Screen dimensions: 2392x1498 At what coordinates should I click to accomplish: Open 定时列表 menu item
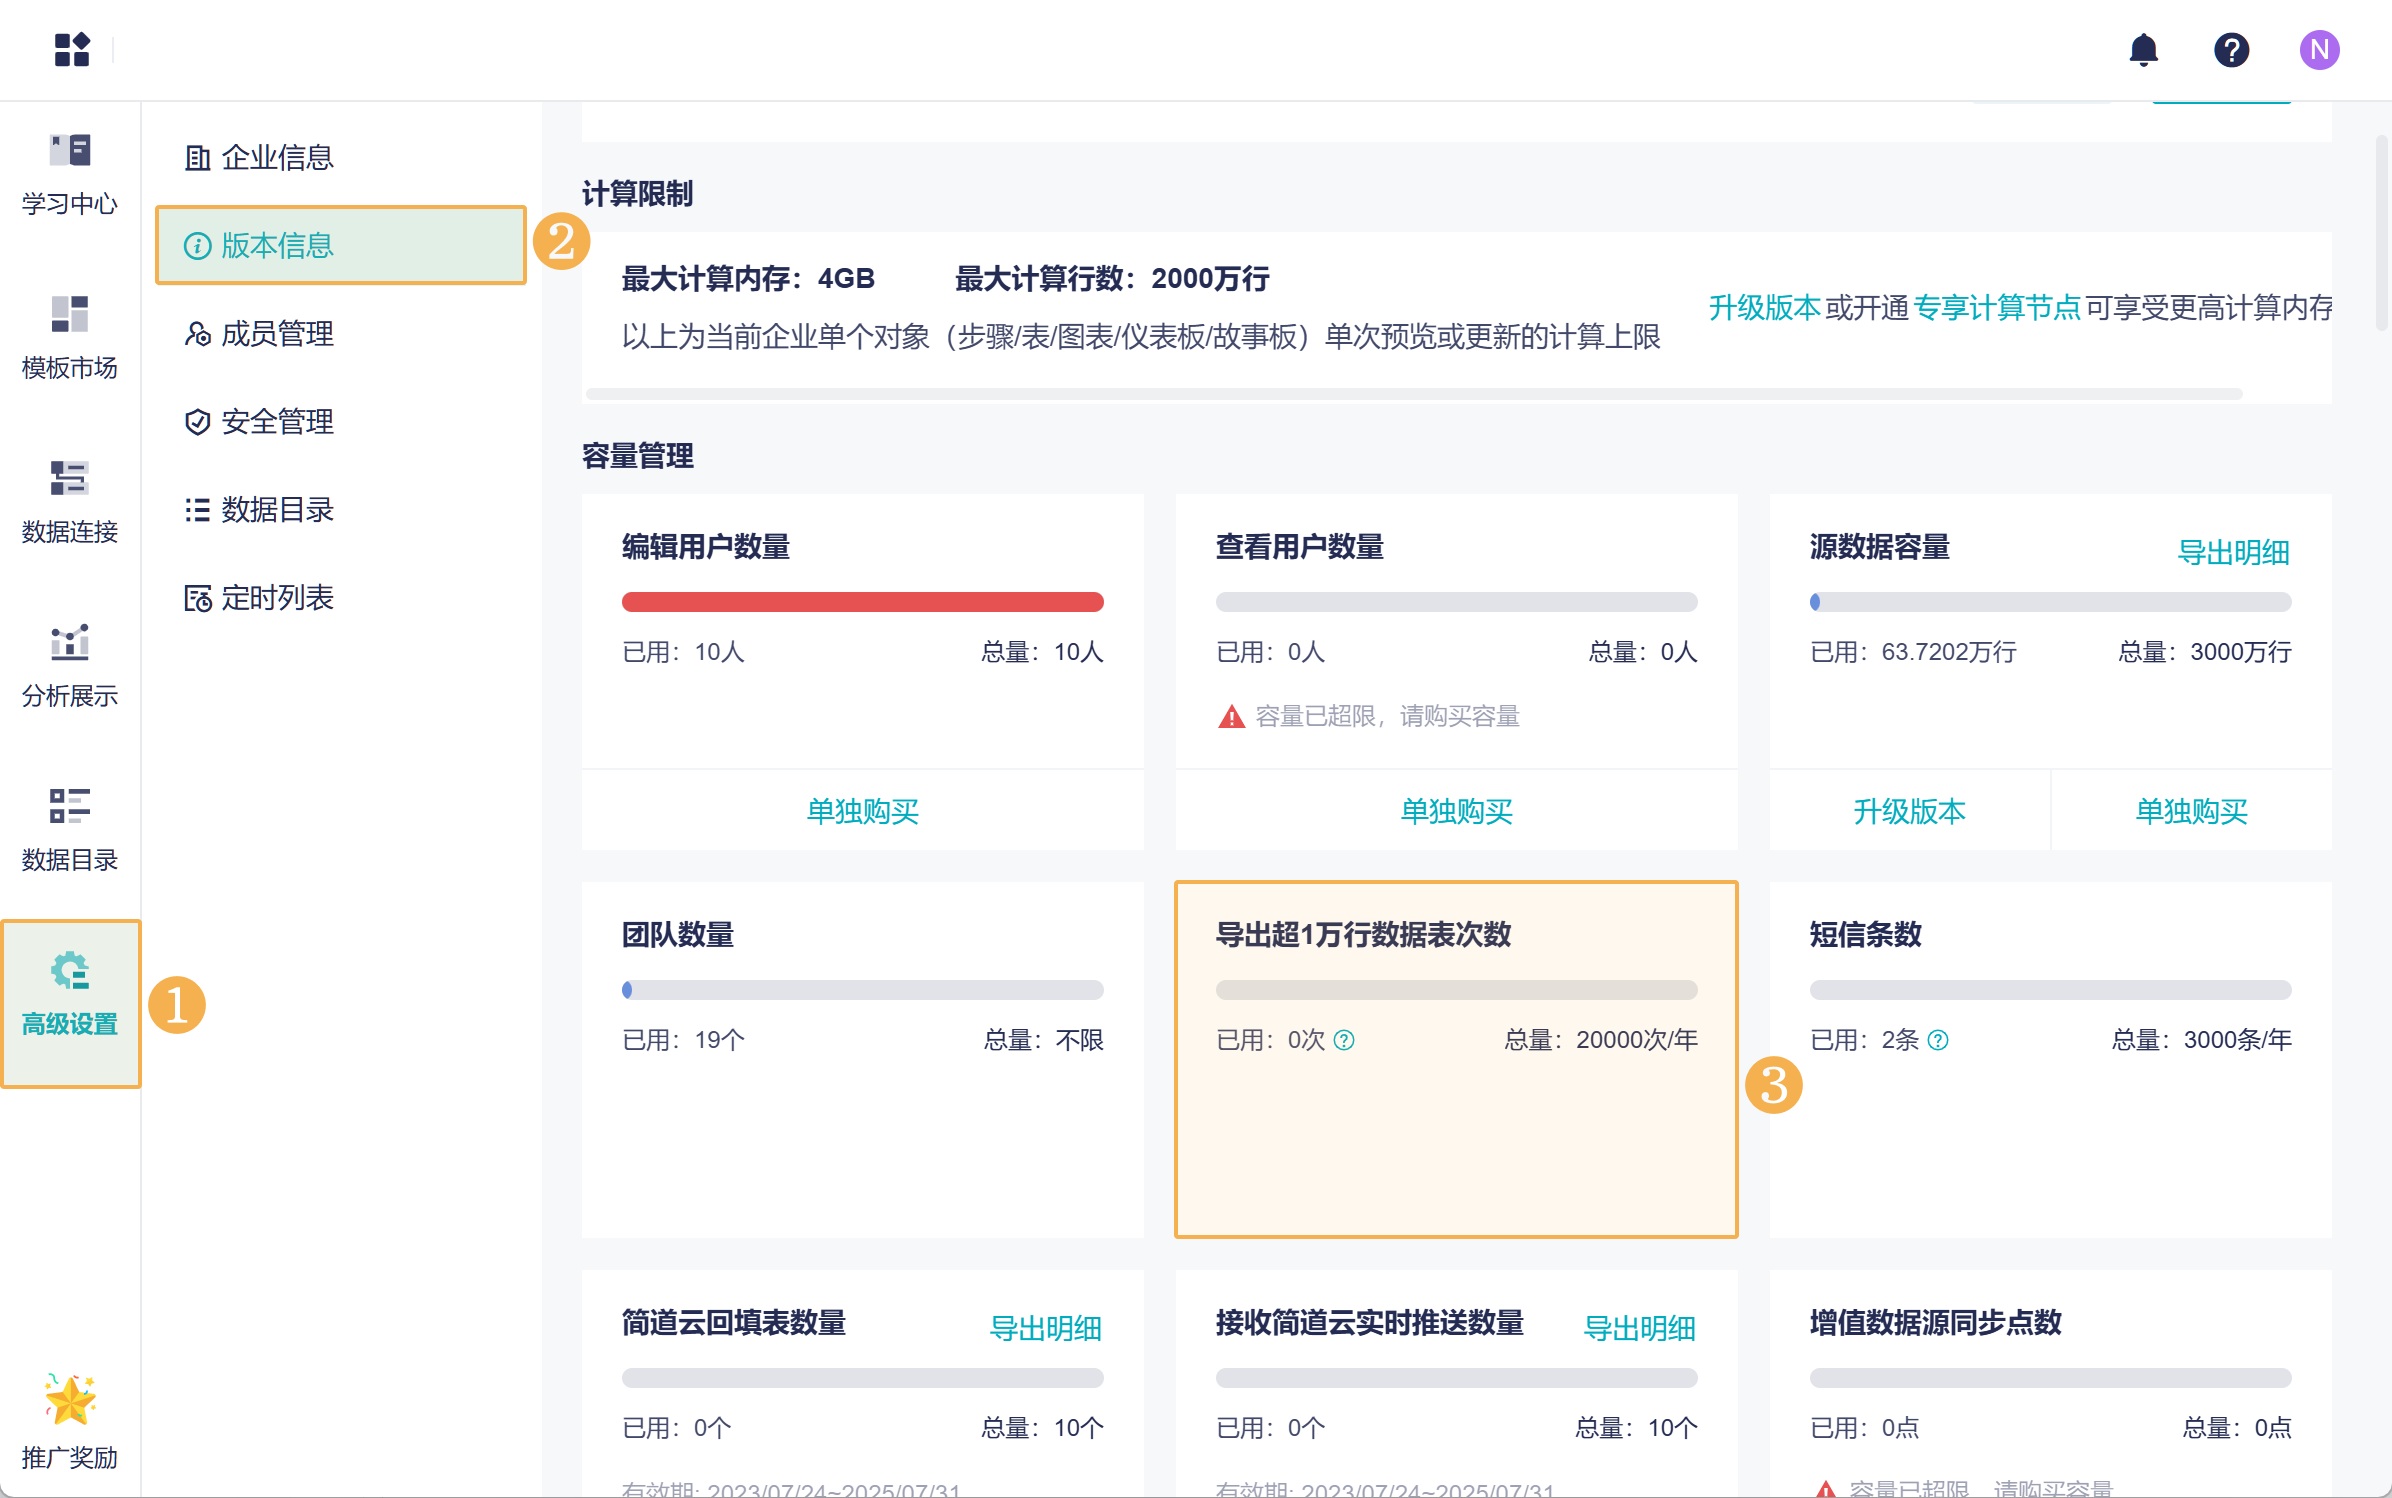[276, 597]
